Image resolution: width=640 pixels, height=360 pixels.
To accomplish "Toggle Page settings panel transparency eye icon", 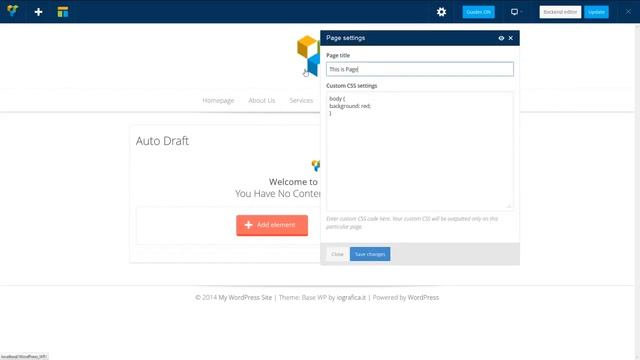I will (x=501, y=38).
